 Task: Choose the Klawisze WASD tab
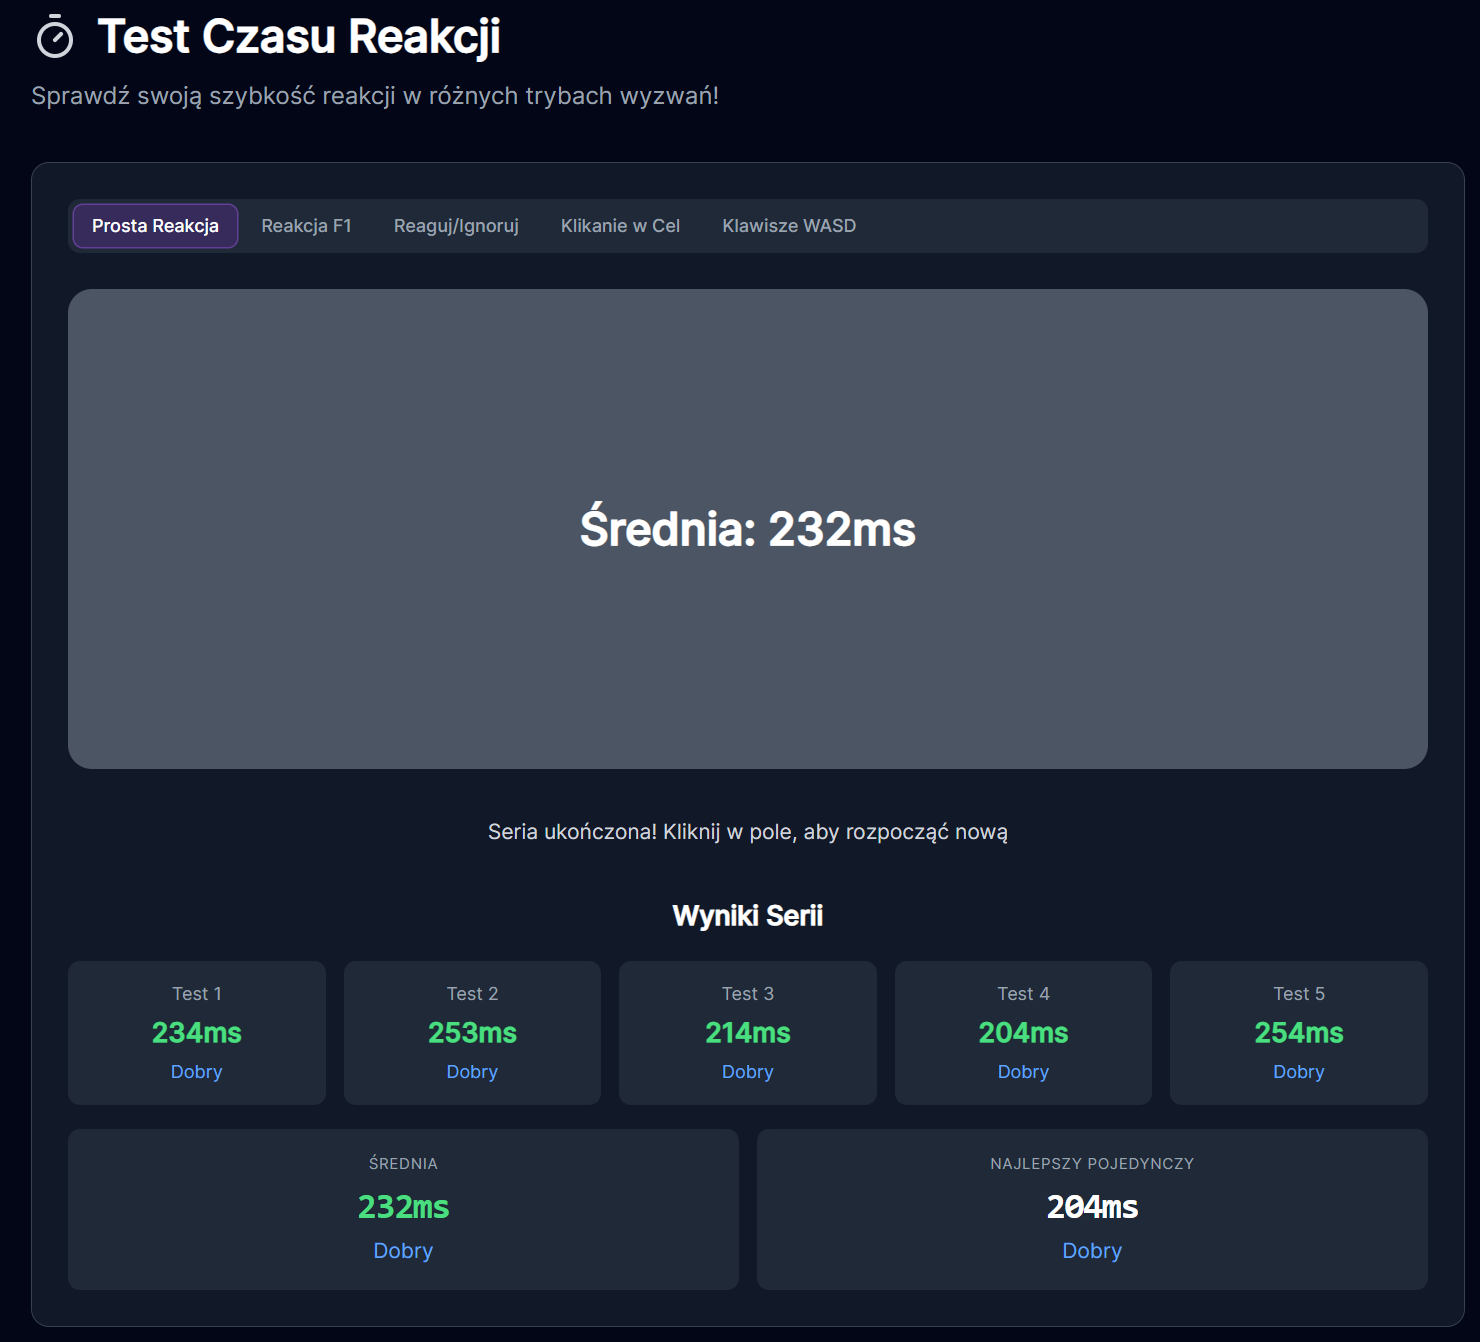pyautogui.click(x=789, y=226)
